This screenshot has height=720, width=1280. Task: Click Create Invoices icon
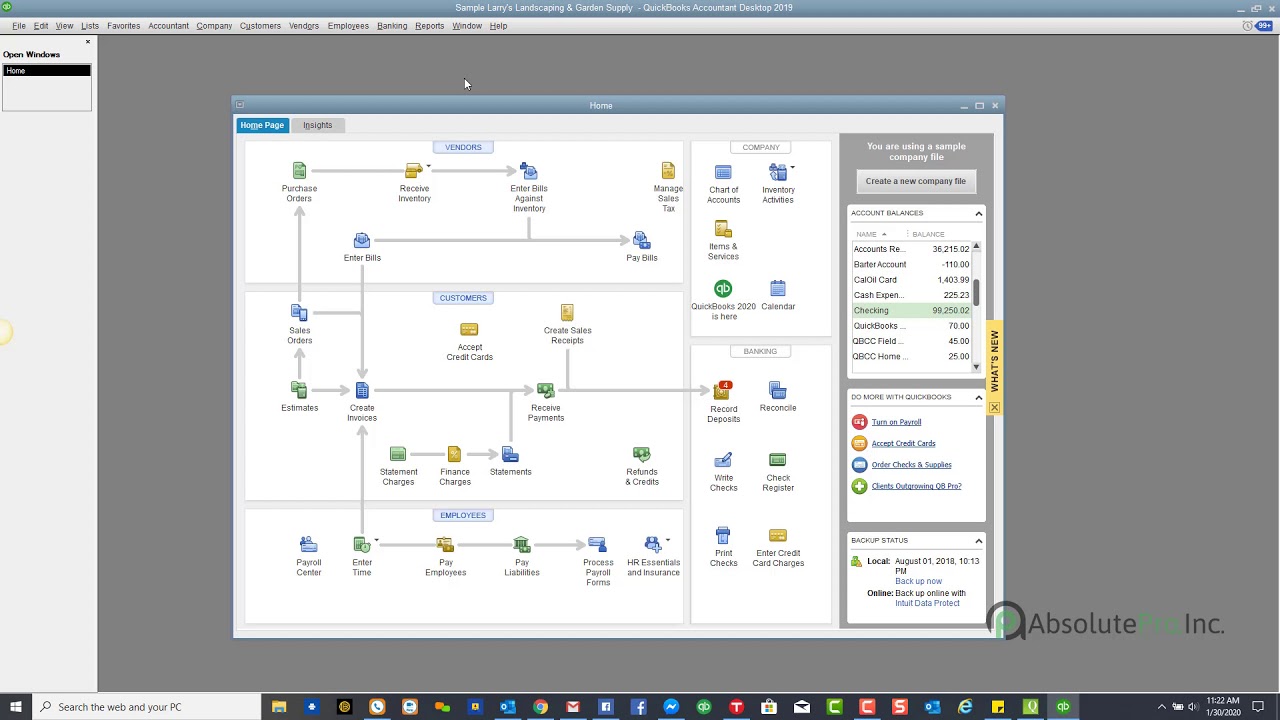(362, 390)
